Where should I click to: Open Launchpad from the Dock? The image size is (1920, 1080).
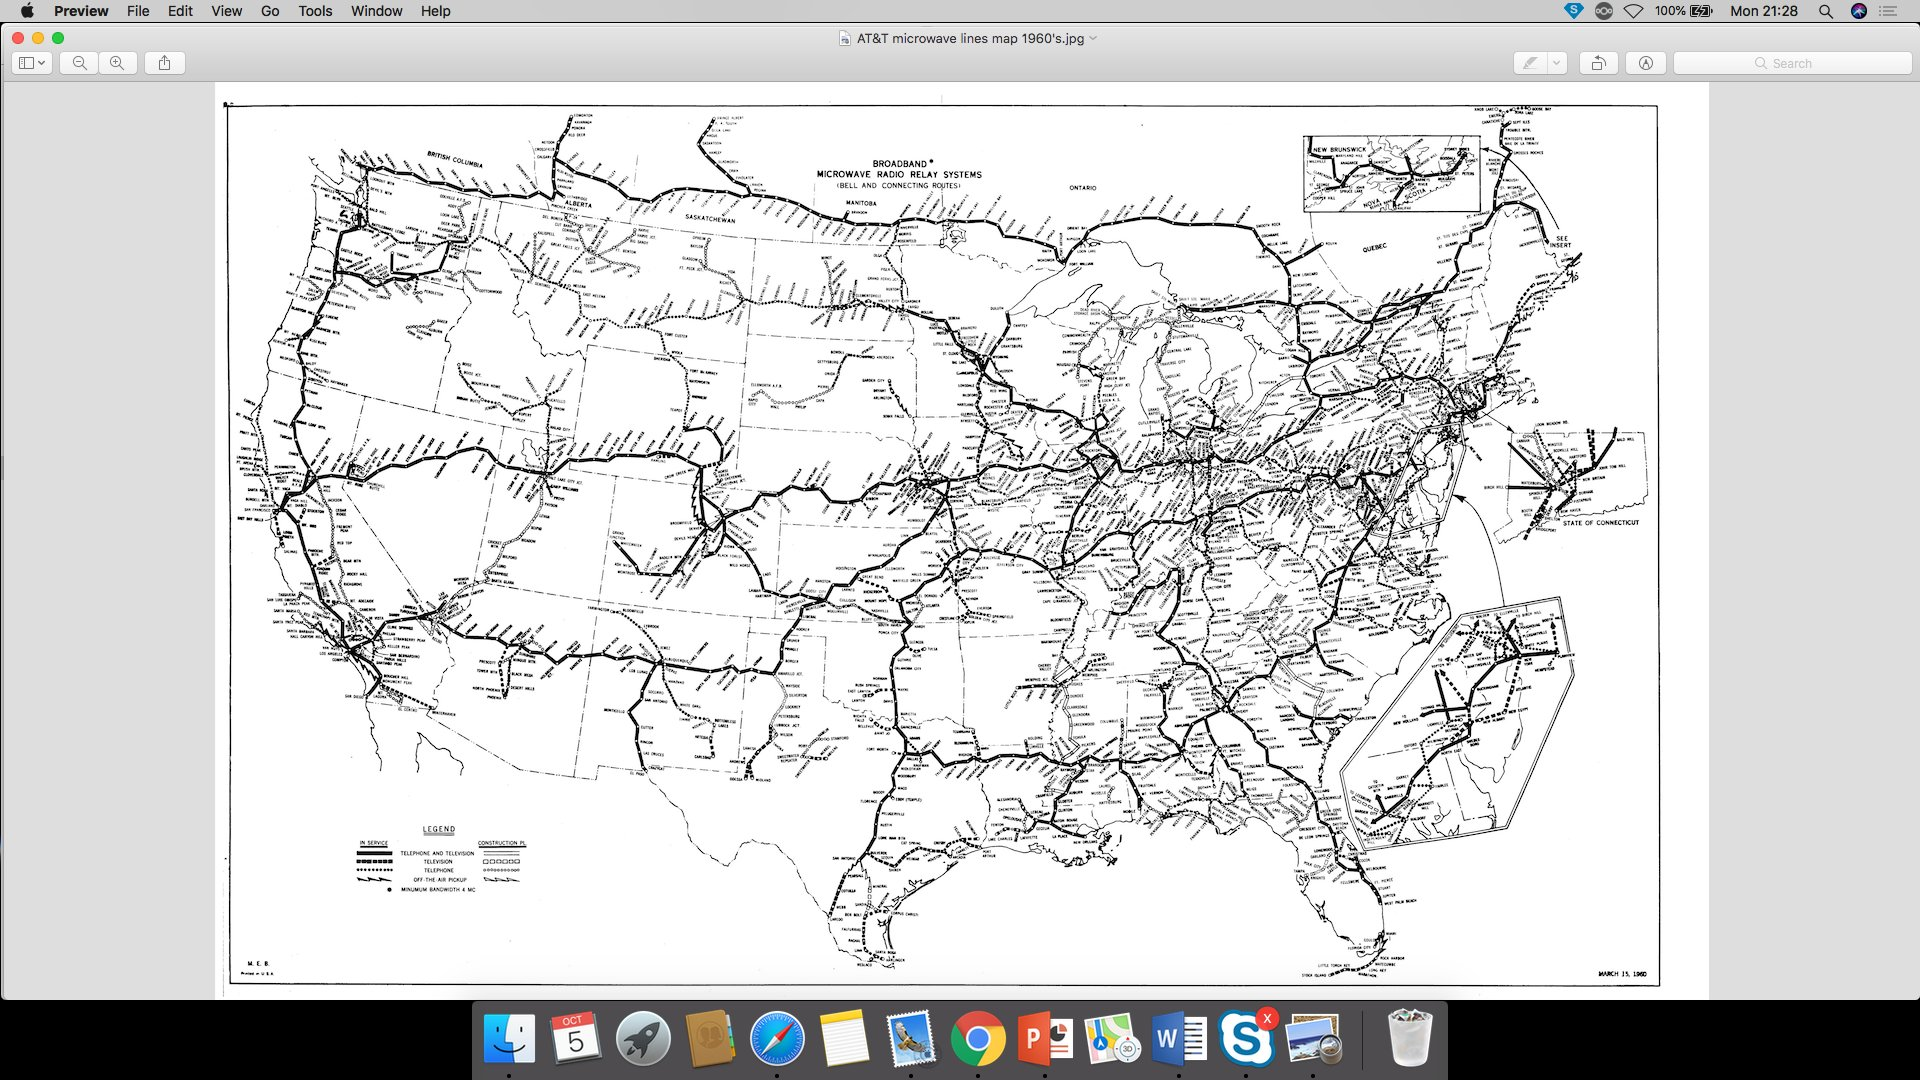[x=642, y=1039]
